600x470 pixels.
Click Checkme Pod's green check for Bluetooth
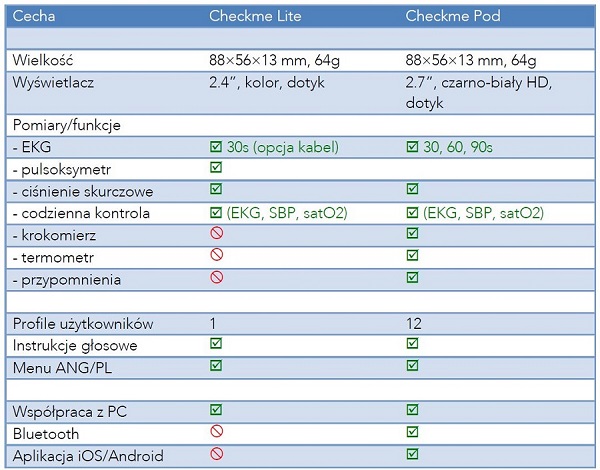click(413, 432)
